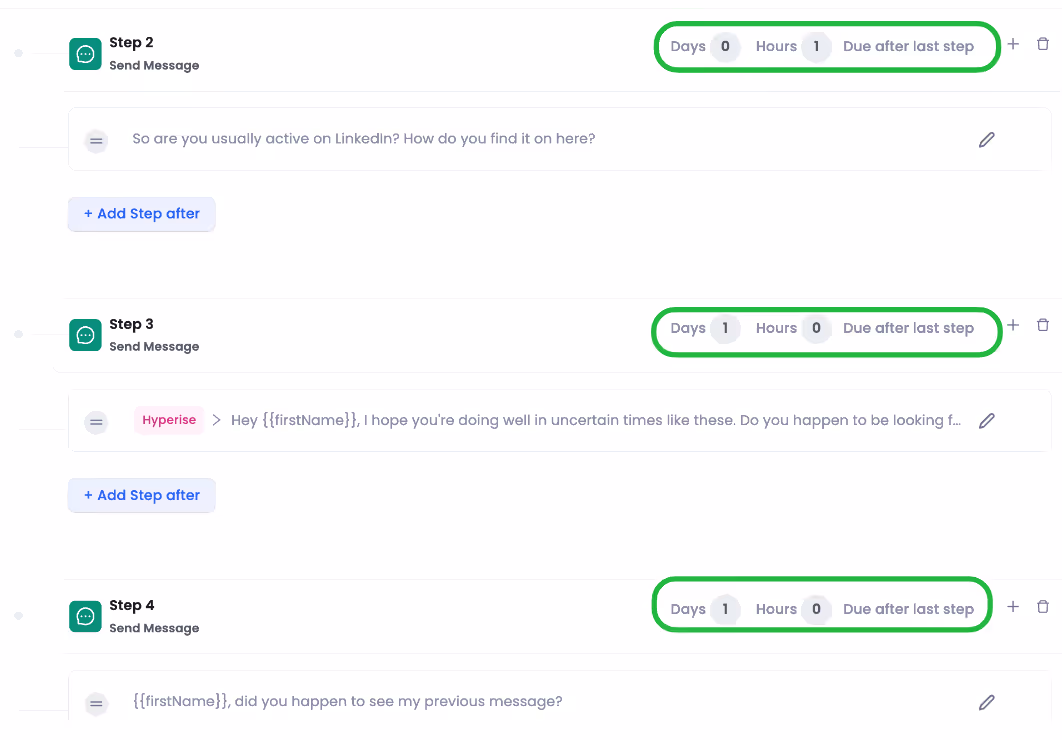Edit the LinkedIn question message with the pencil icon

pos(986,139)
